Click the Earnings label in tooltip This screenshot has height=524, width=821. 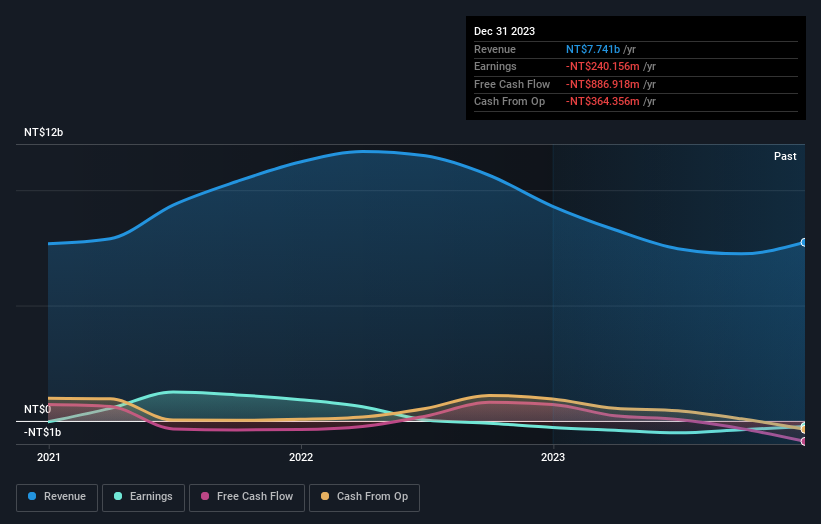(495, 66)
